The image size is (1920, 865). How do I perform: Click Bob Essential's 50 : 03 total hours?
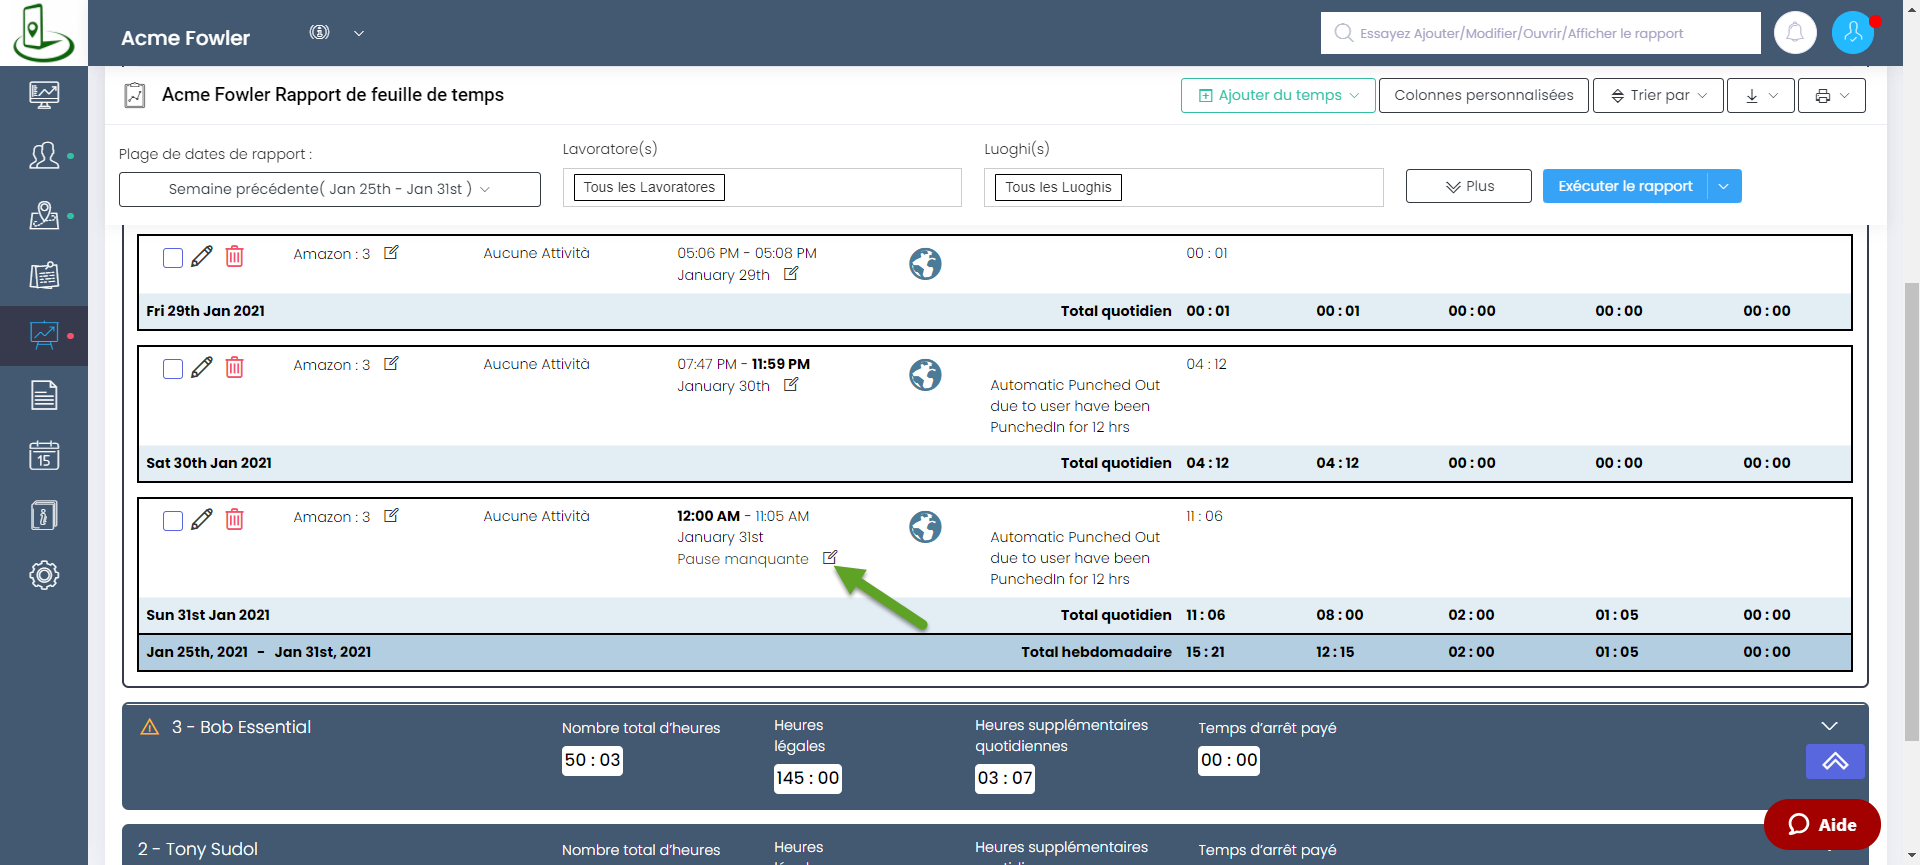592,760
